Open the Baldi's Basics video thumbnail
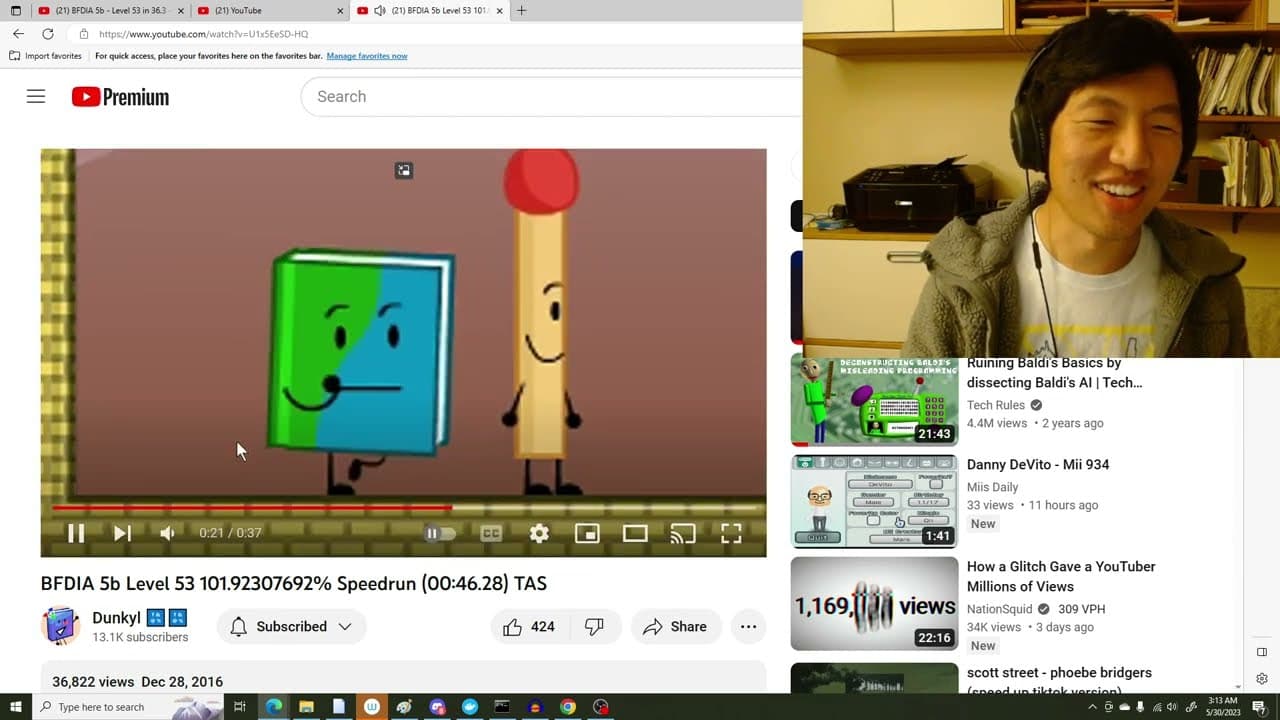This screenshot has width=1280, height=720. tap(874, 400)
